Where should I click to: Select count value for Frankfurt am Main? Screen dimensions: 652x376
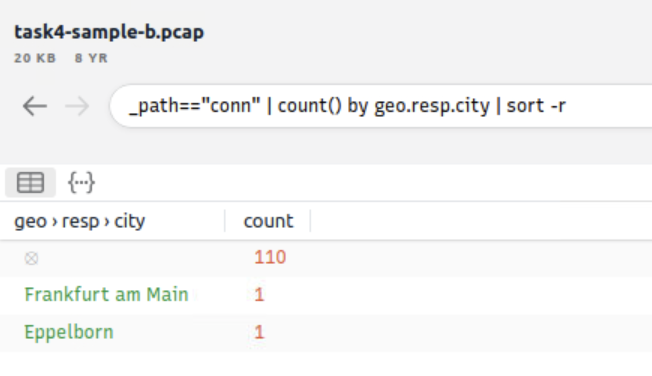pyautogui.click(x=259, y=295)
